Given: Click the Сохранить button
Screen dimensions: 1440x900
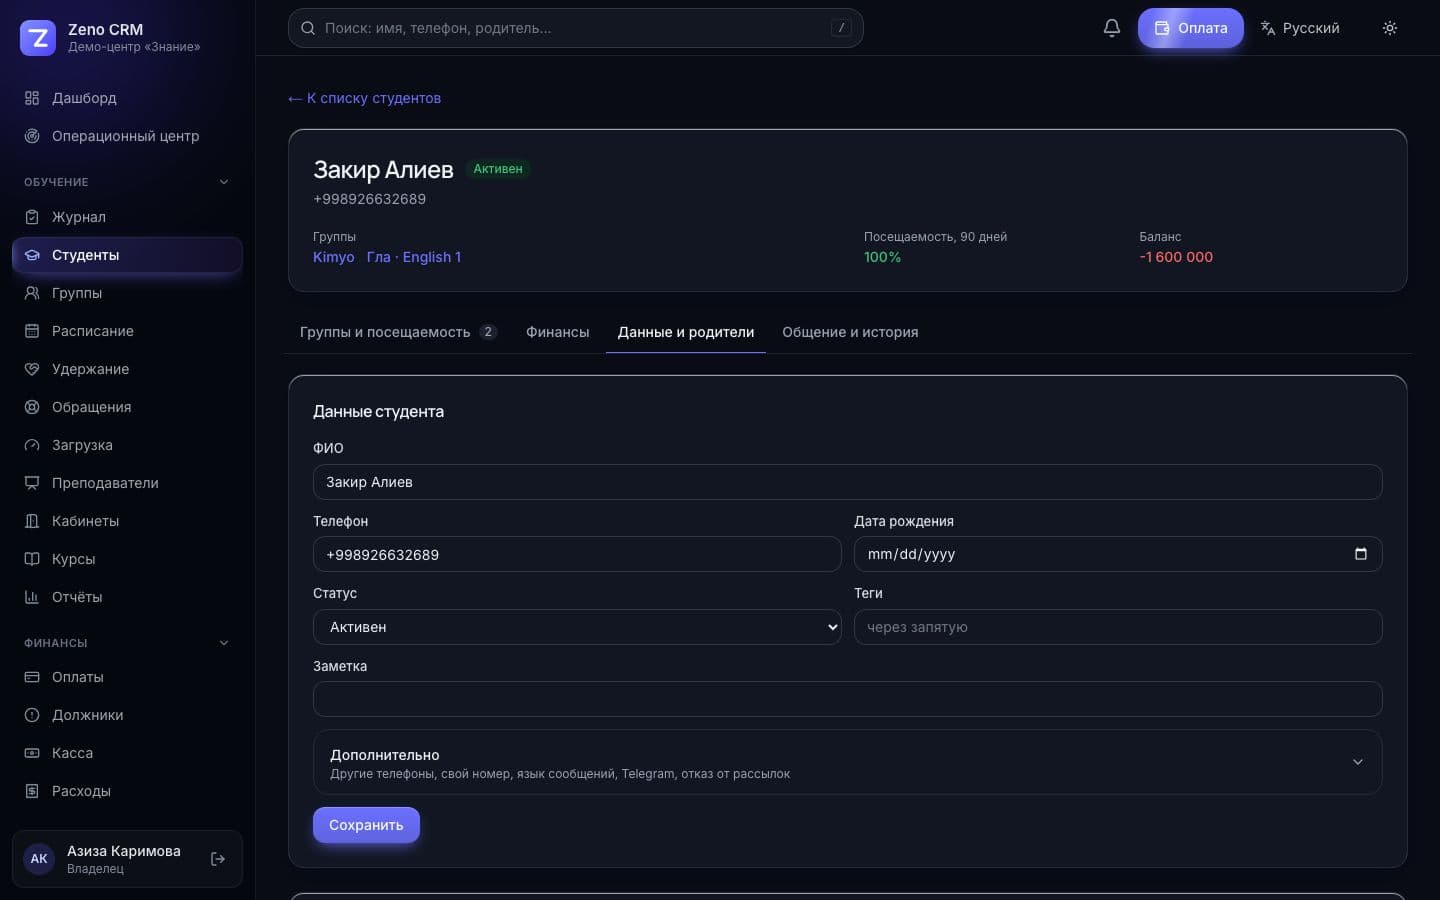Looking at the screenshot, I should click(366, 825).
